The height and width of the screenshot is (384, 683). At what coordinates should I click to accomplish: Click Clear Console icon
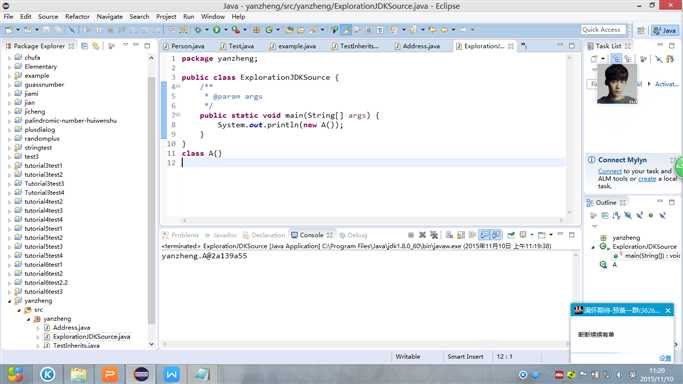[x=449, y=235]
